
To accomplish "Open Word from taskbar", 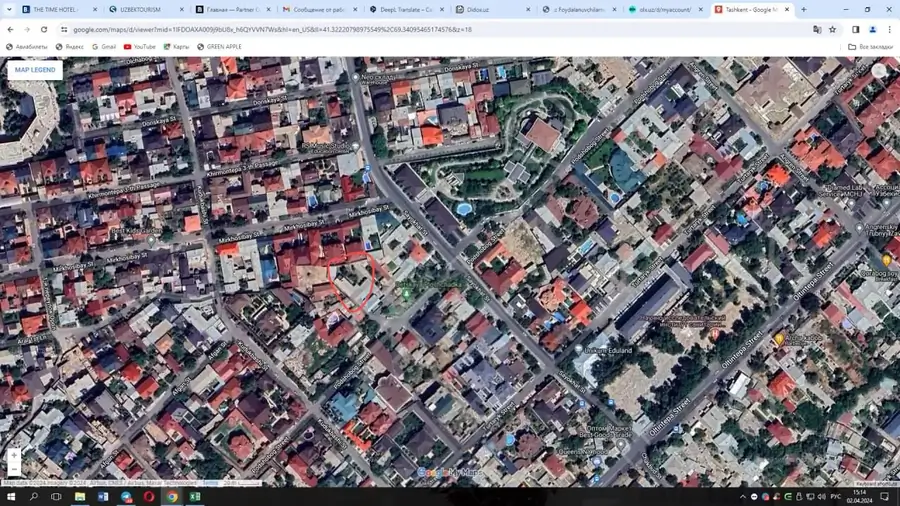I will [103, 497].
